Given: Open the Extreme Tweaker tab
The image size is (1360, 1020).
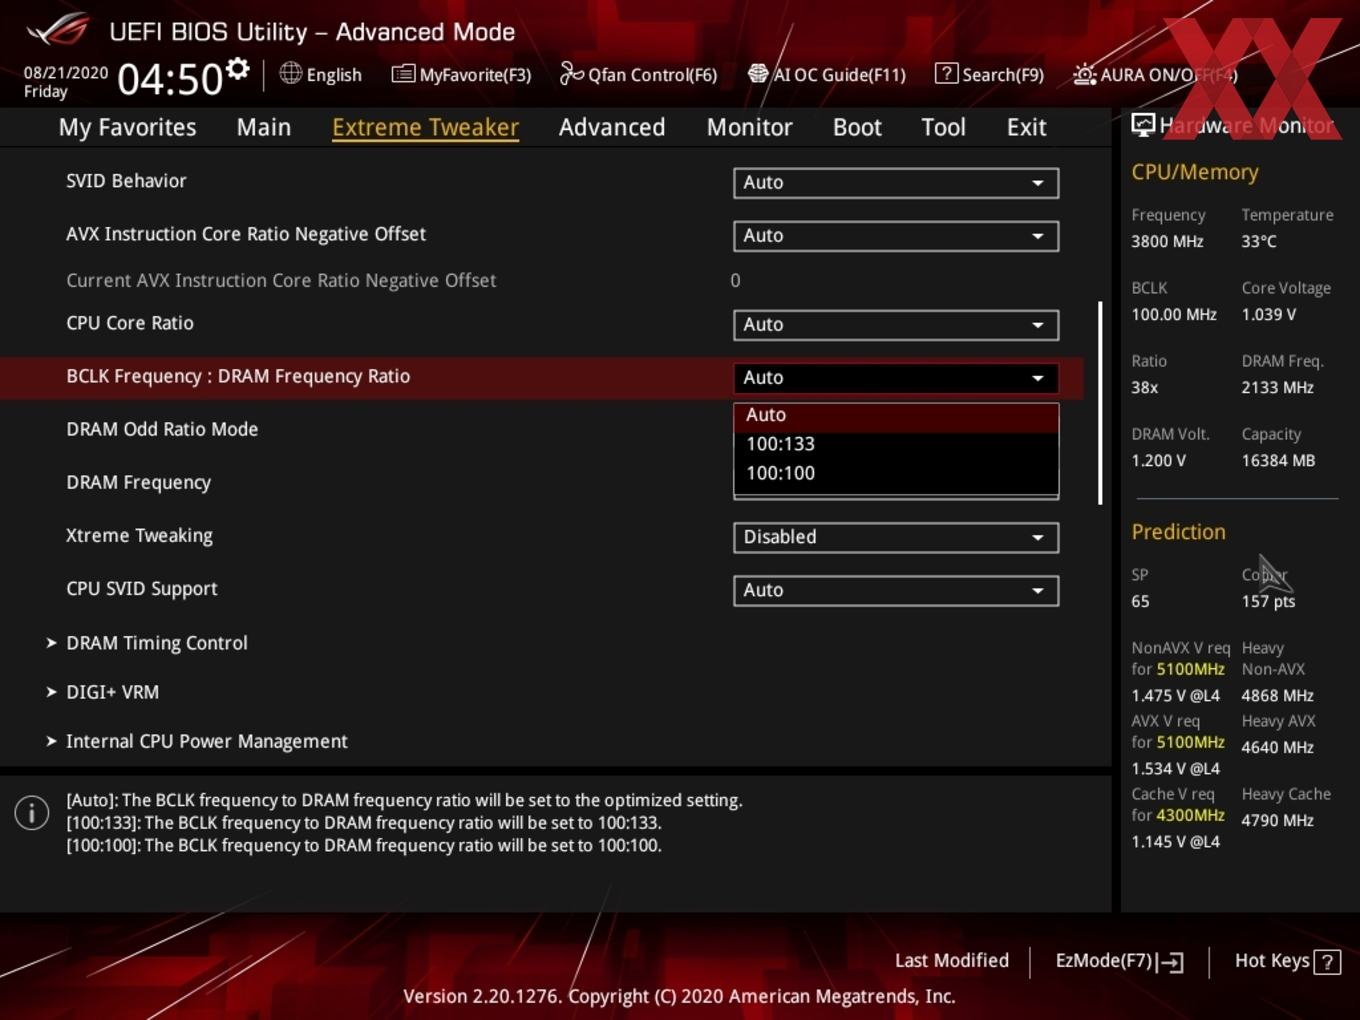Looking at the screenshot, I should click(x=425, y=127).
